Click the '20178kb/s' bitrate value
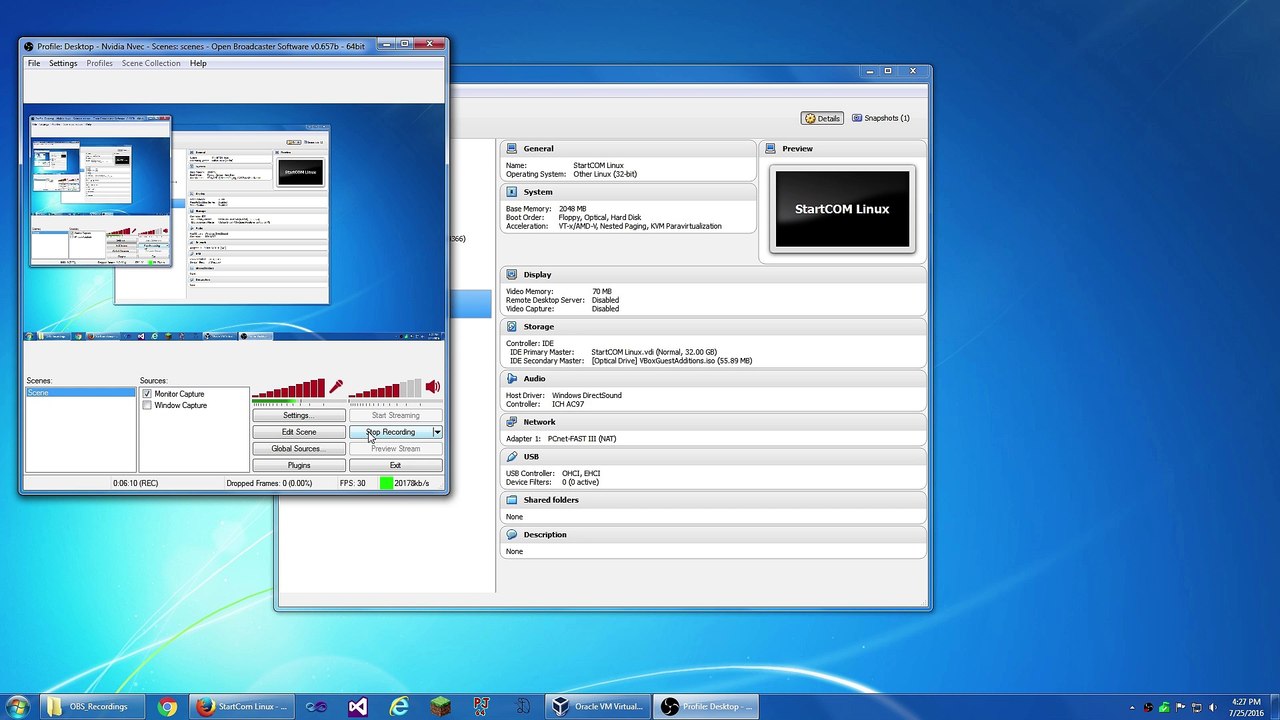 pyautogui.click(x=411, y=483)
